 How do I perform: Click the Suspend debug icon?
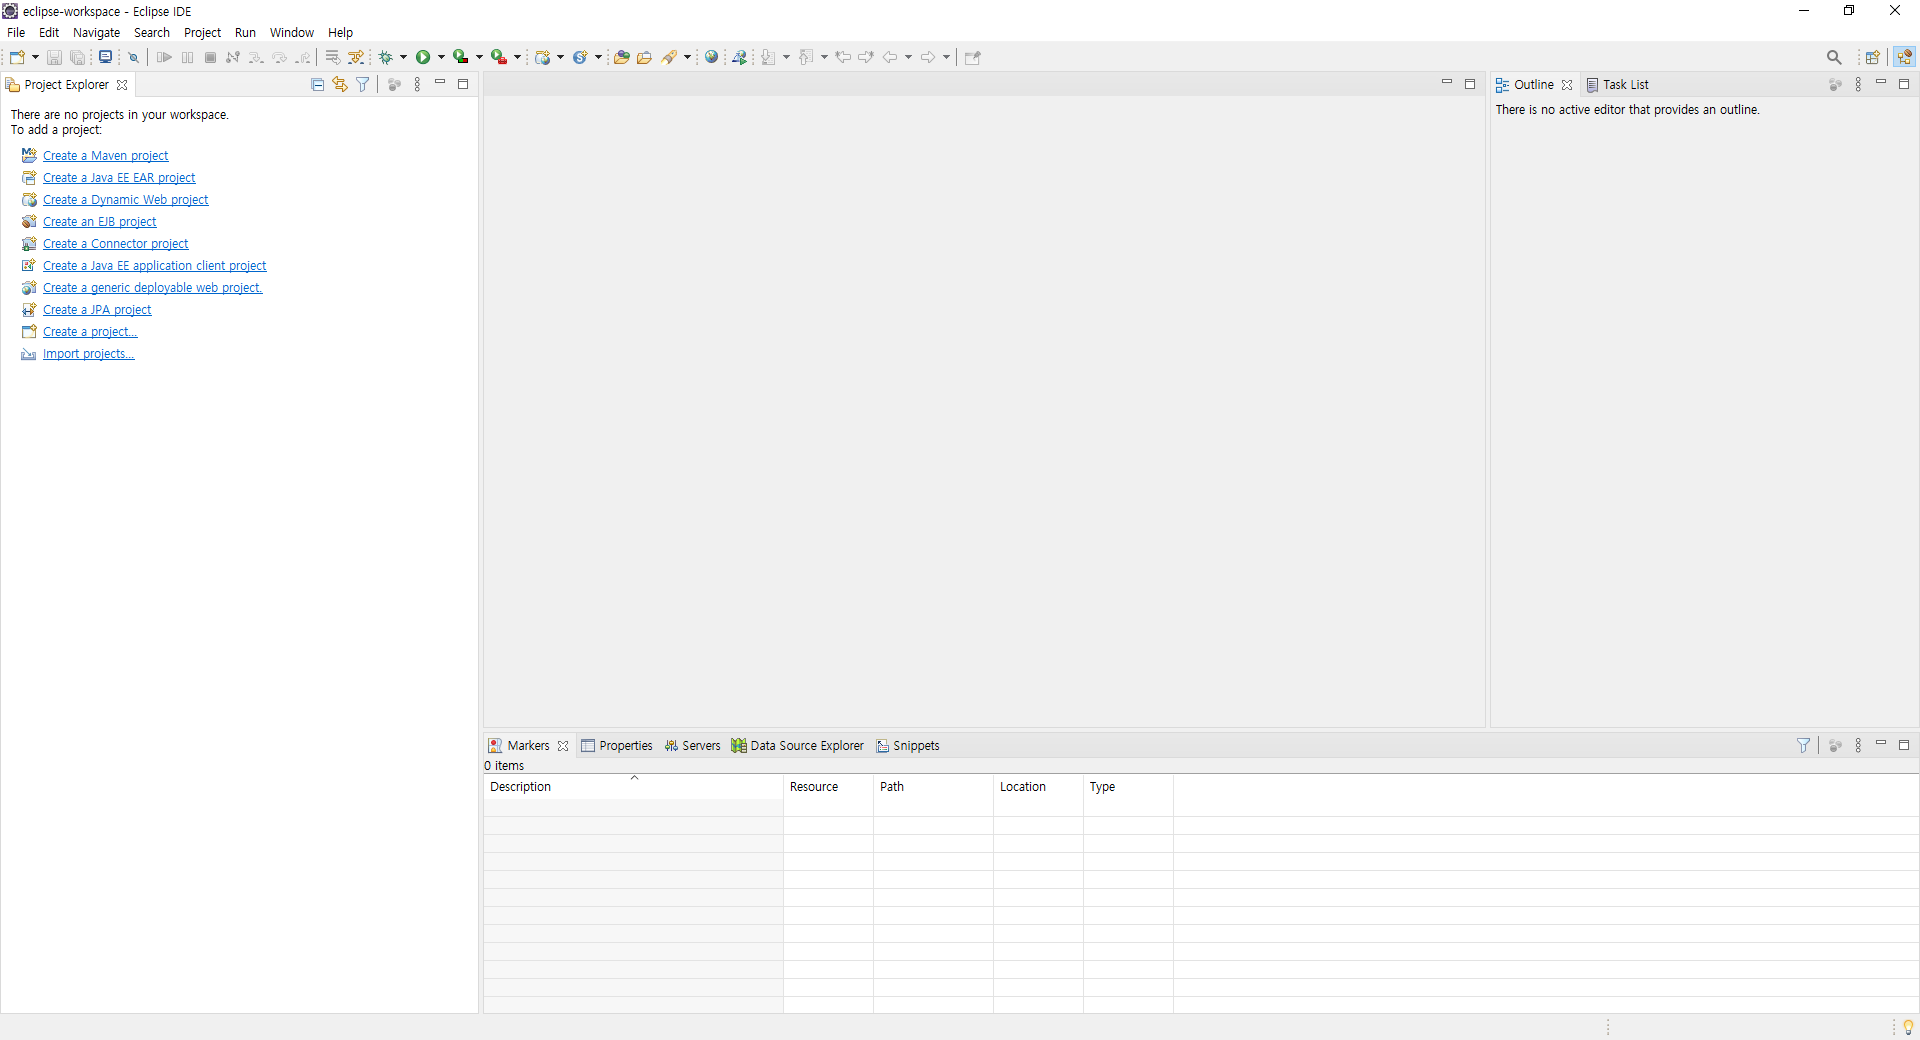point(187,57)
